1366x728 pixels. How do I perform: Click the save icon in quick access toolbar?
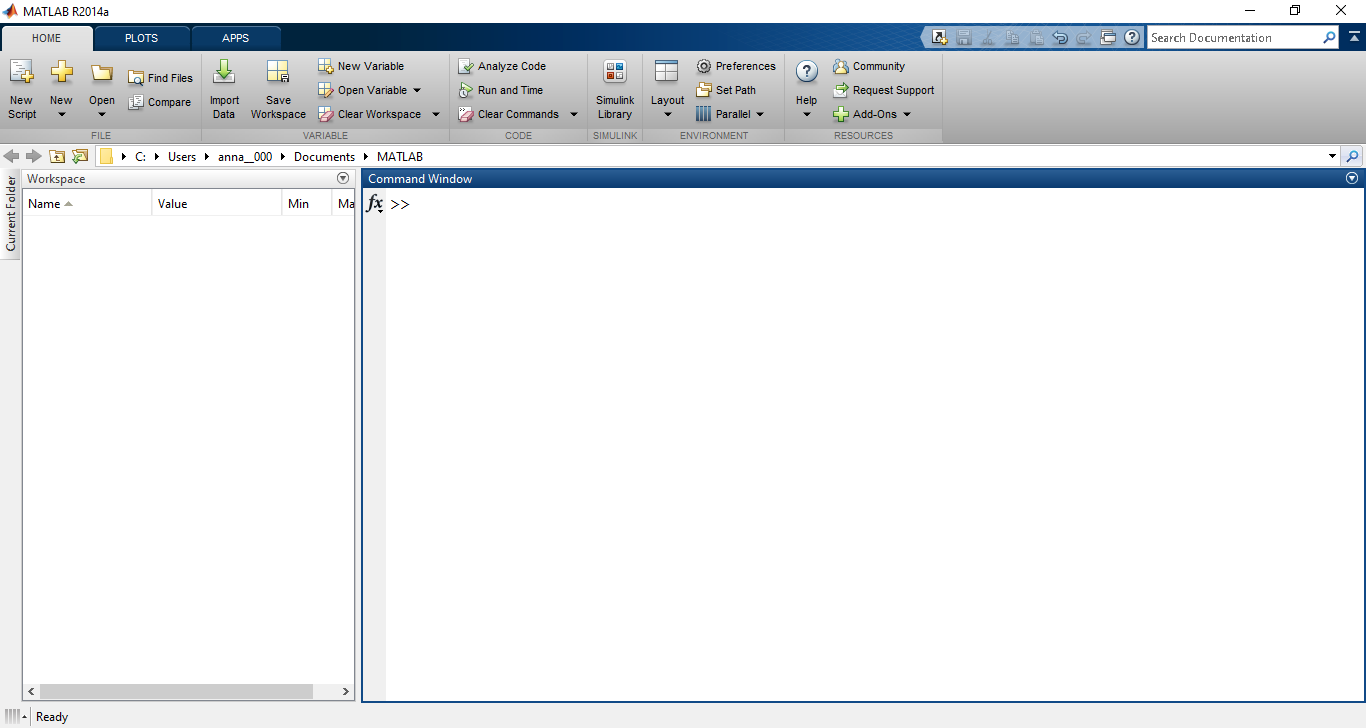pyautogui.click(x=964, y=37)
